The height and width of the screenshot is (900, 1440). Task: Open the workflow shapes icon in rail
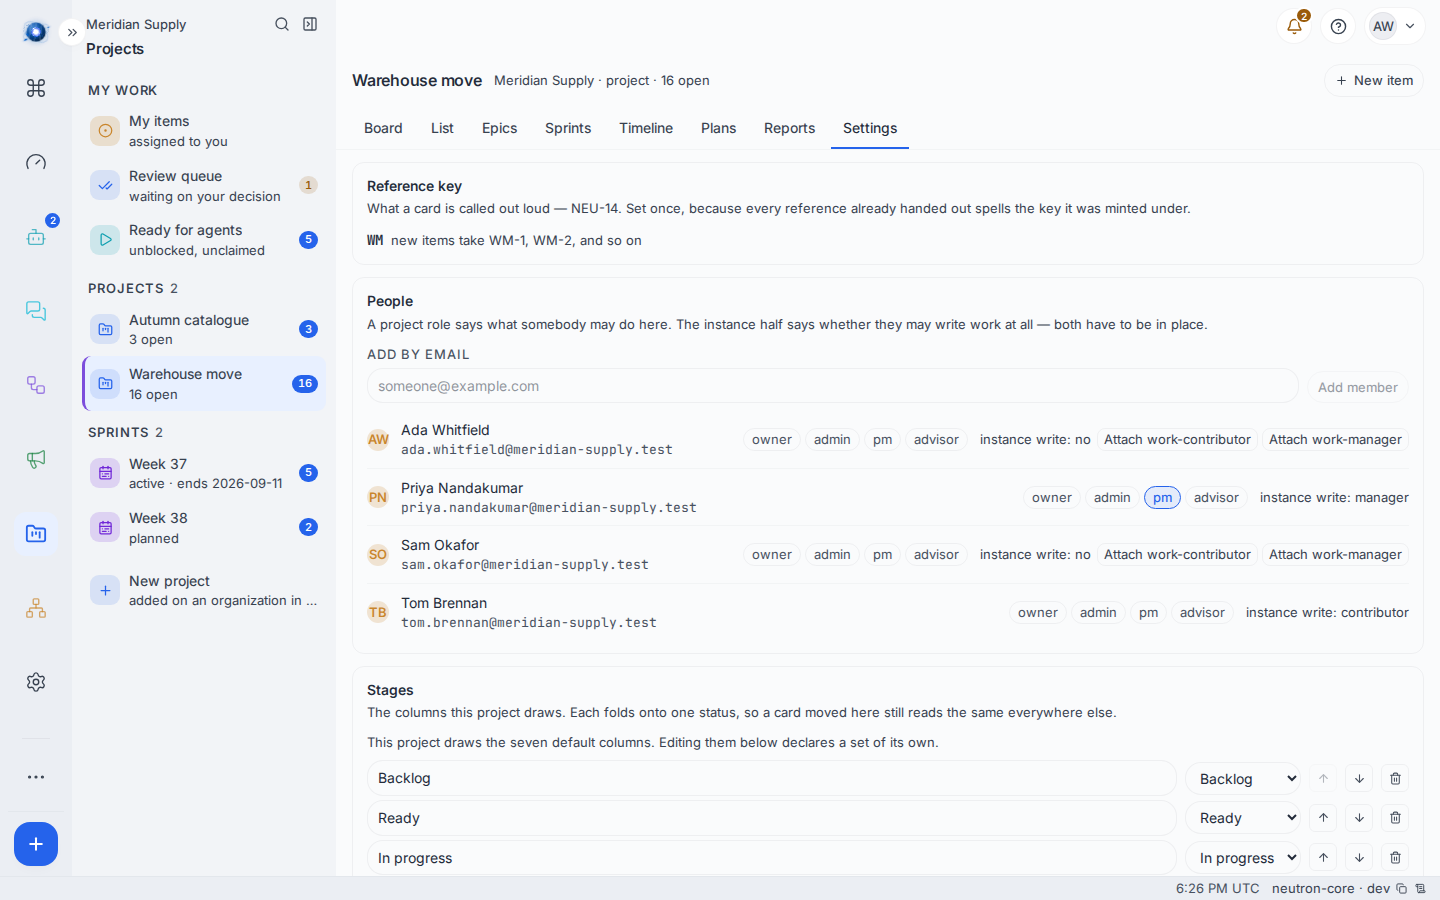[36, 385]
